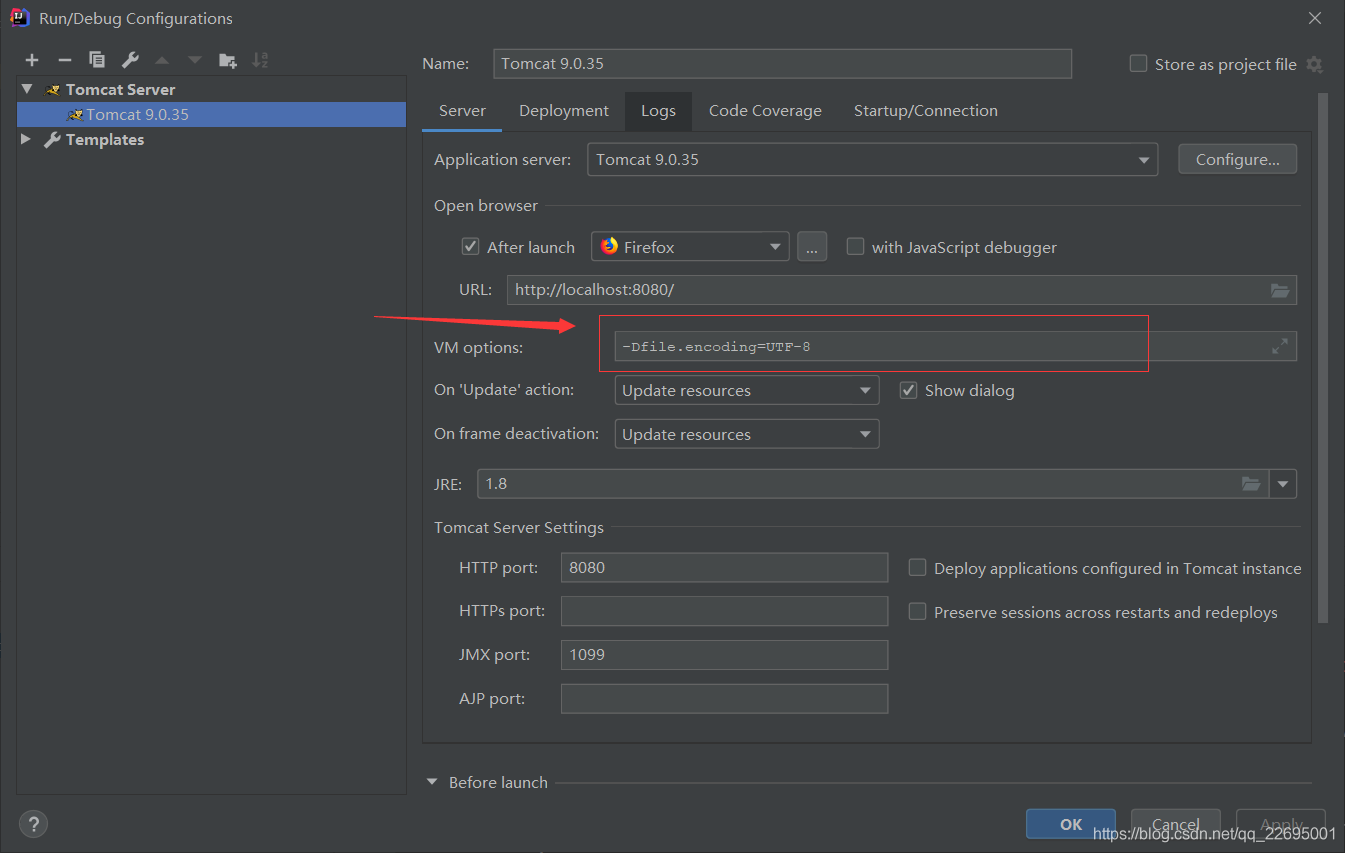Browse the JRE folder icon
Viewport: 1345px width, 853px height.
[x=1251, y=483]
